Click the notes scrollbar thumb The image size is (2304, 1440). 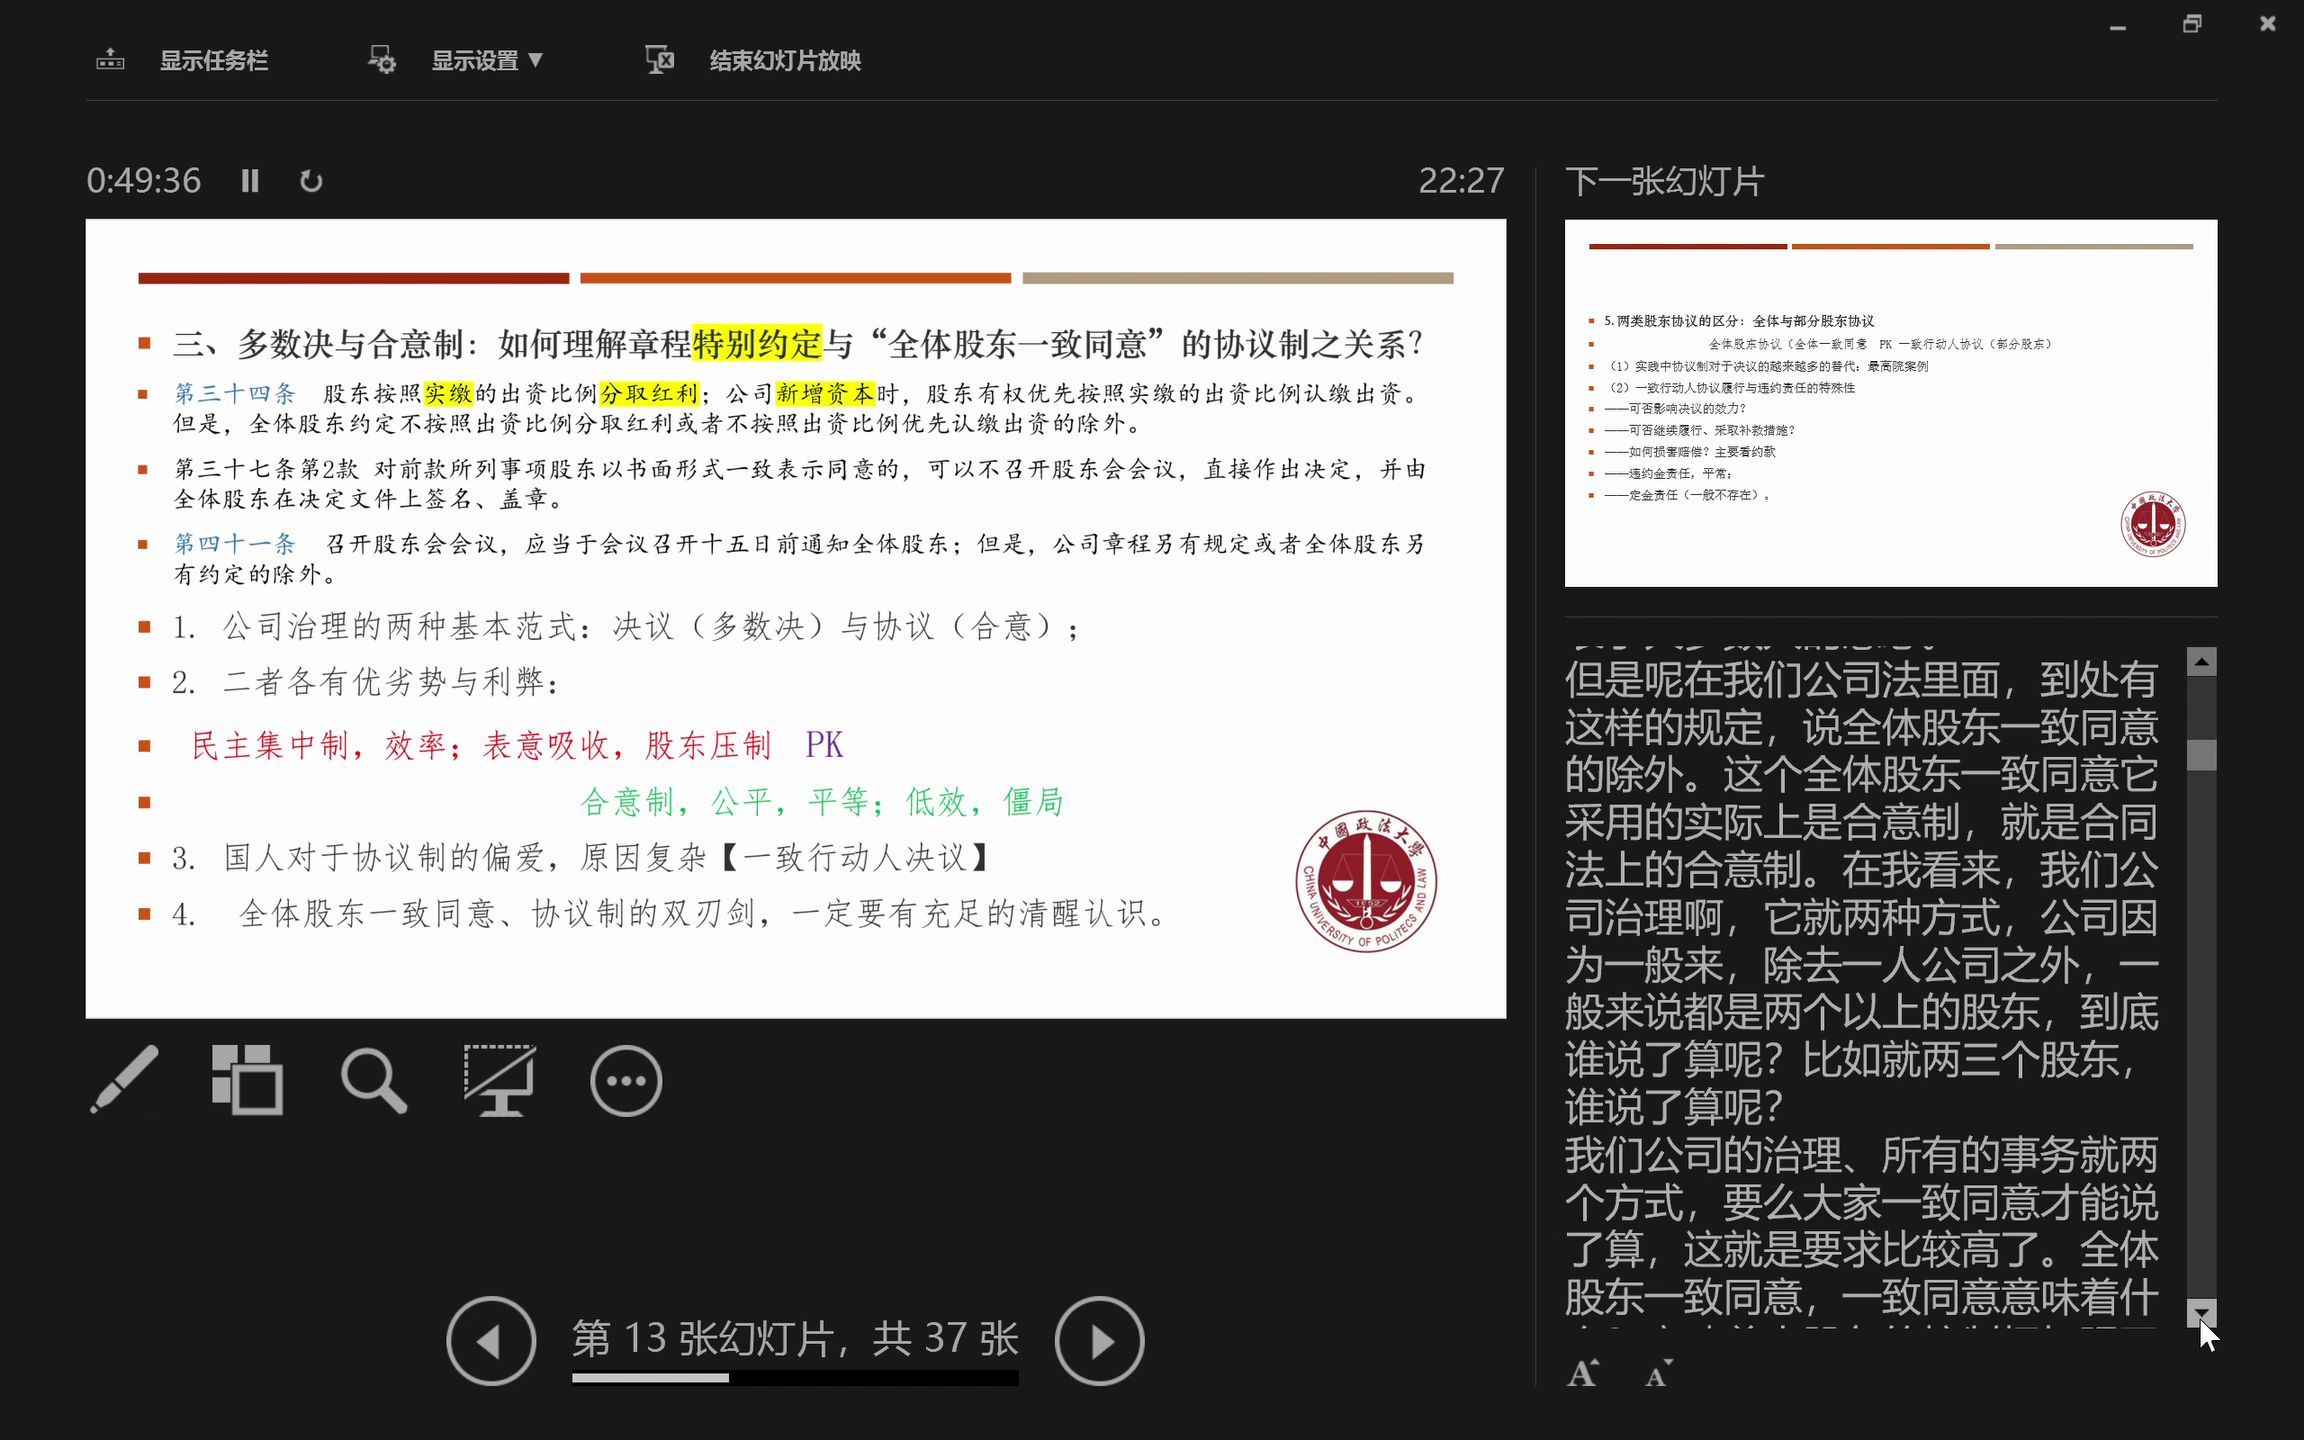(2201, 754)
